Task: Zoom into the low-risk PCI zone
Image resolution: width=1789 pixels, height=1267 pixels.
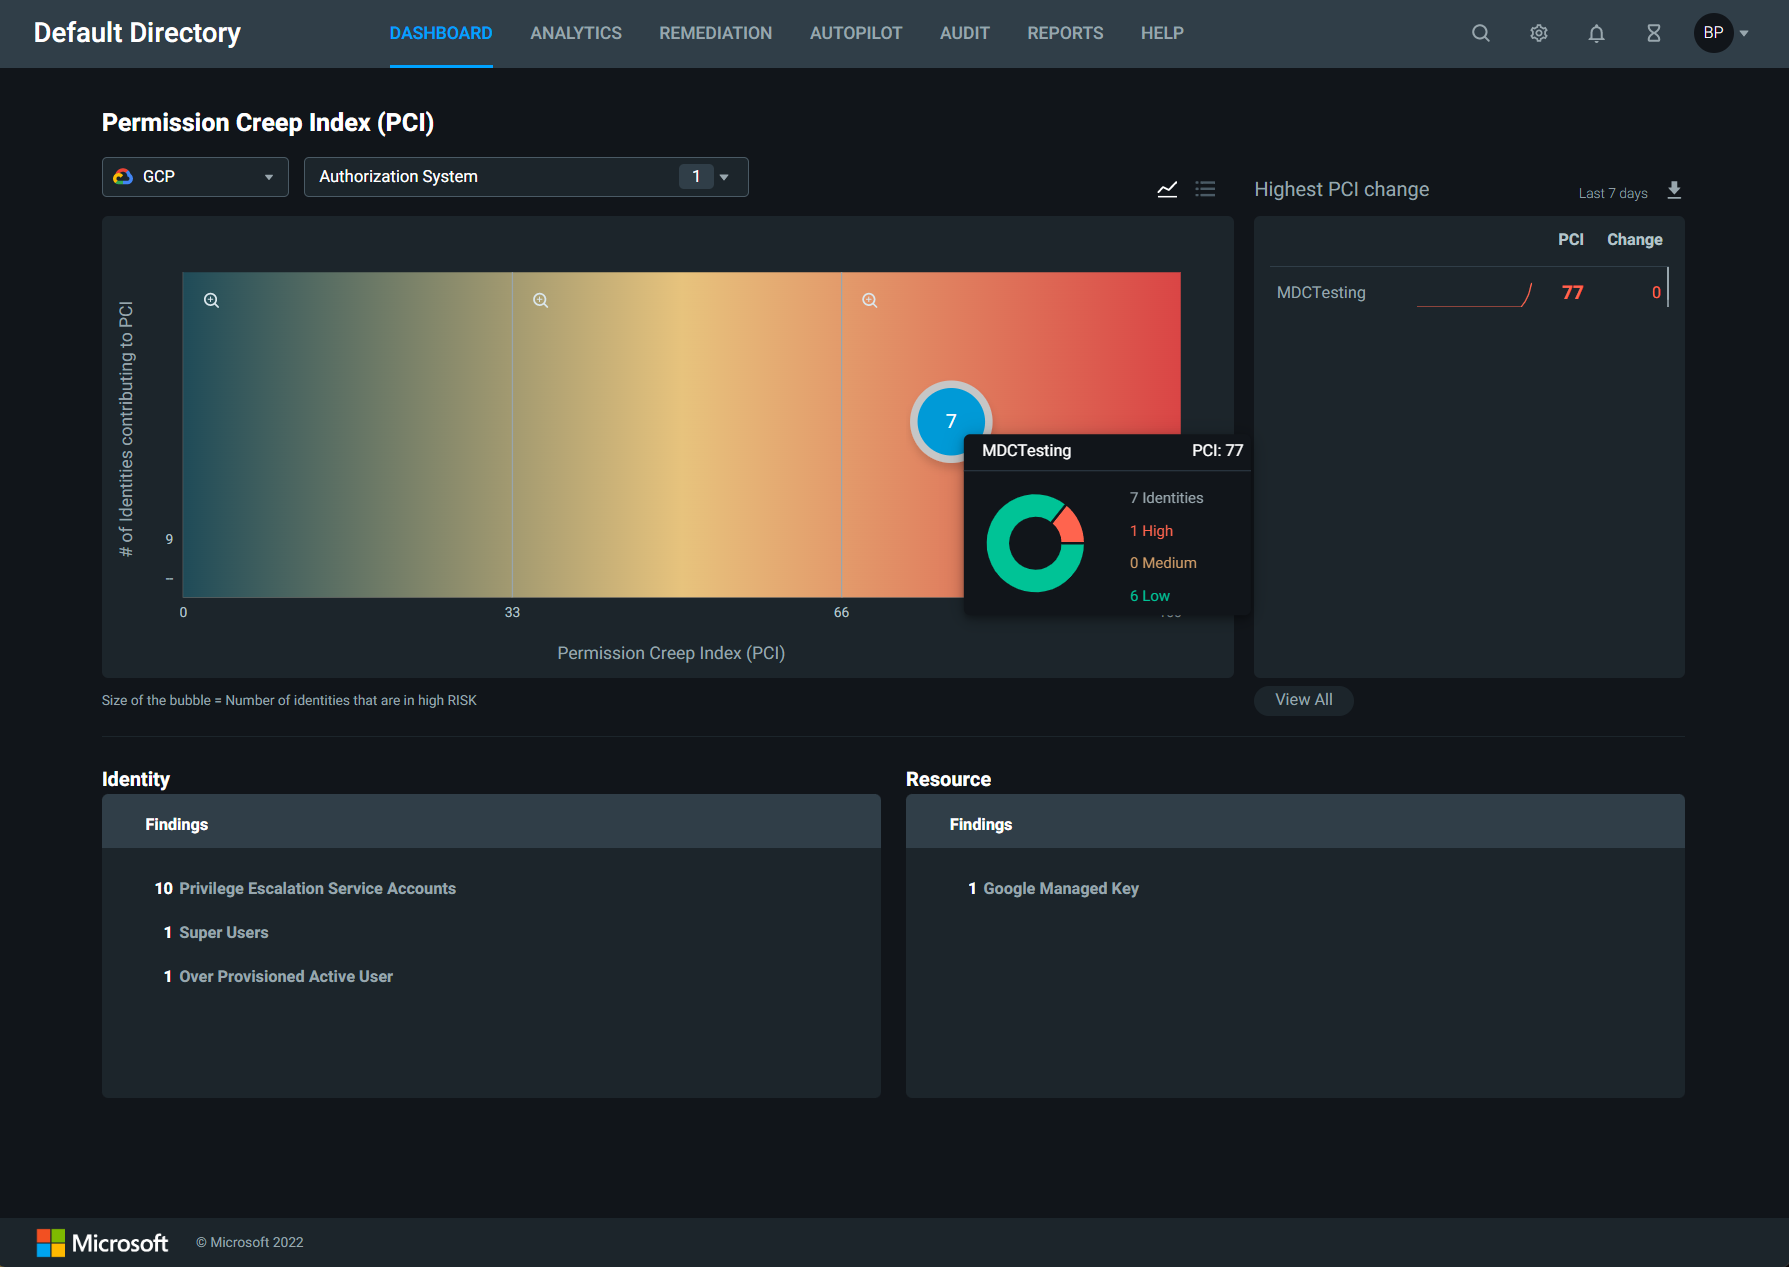Action: coord(212,300)
